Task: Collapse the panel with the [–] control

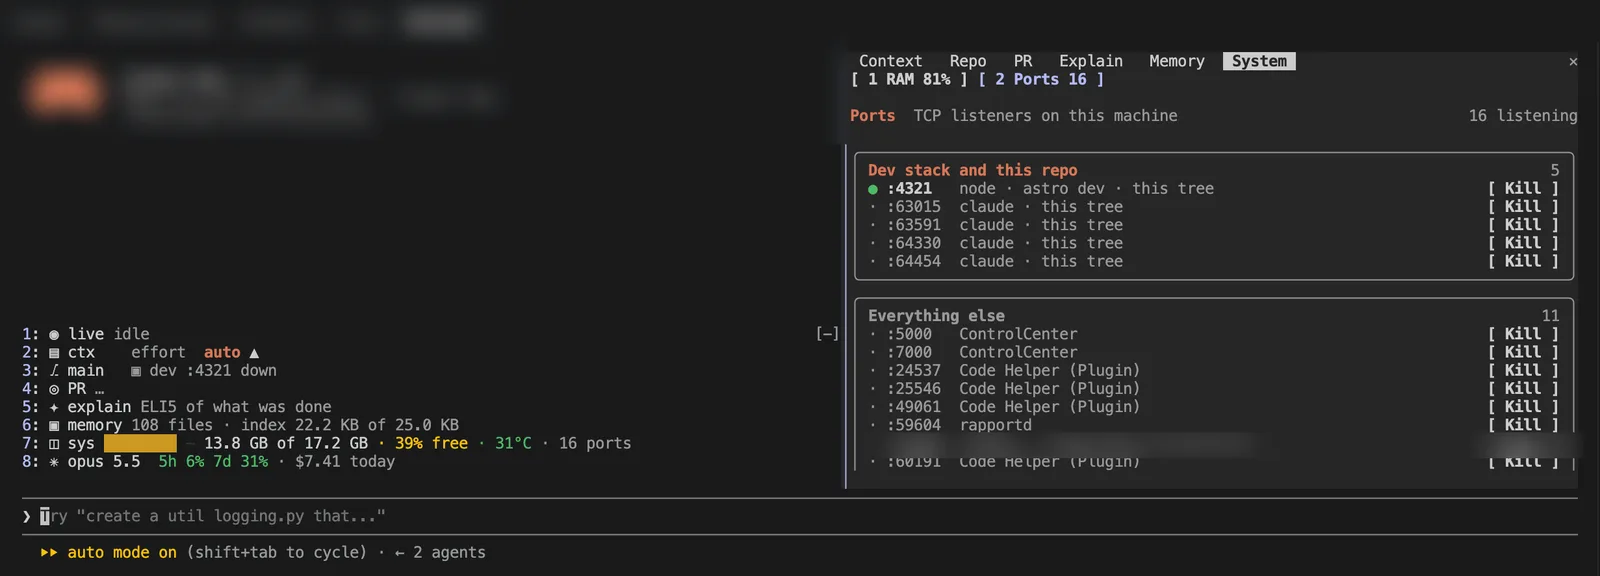Action: point(827,334)
